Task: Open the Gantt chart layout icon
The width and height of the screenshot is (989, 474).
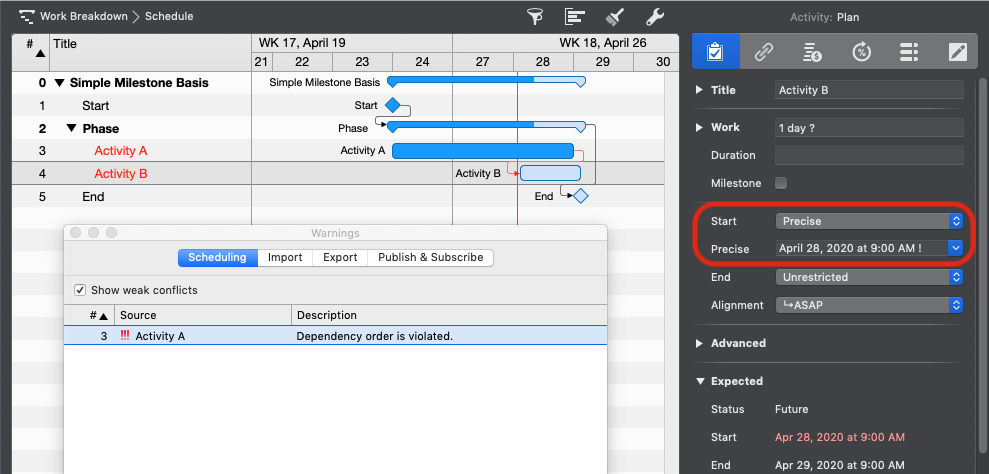Action: pyautogui.click(x=574, y=16)
